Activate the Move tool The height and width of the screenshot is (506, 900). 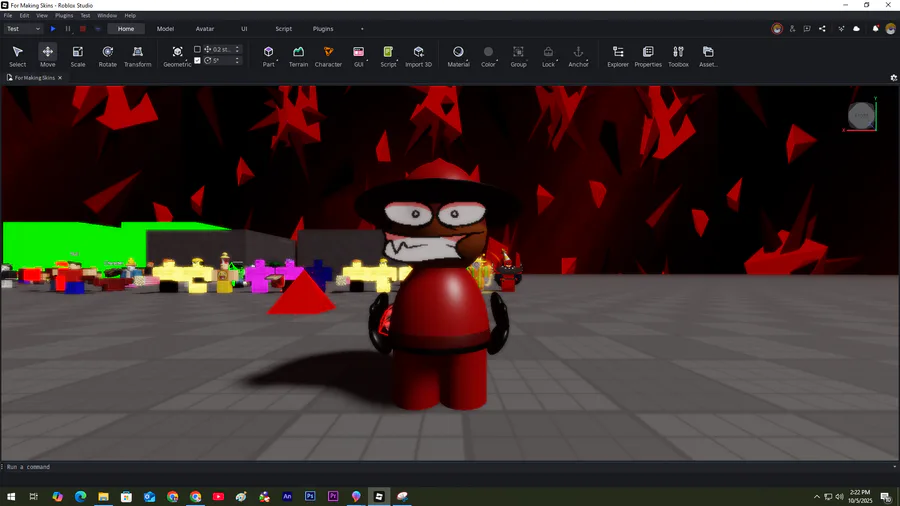(48, 56)
